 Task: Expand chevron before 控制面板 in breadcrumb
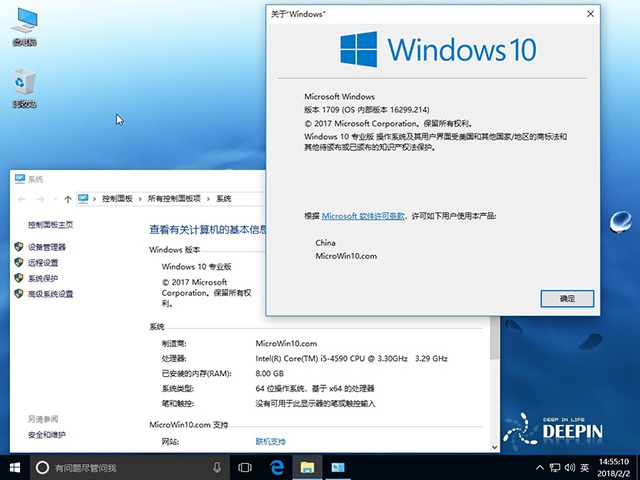[x=94, y=199]
